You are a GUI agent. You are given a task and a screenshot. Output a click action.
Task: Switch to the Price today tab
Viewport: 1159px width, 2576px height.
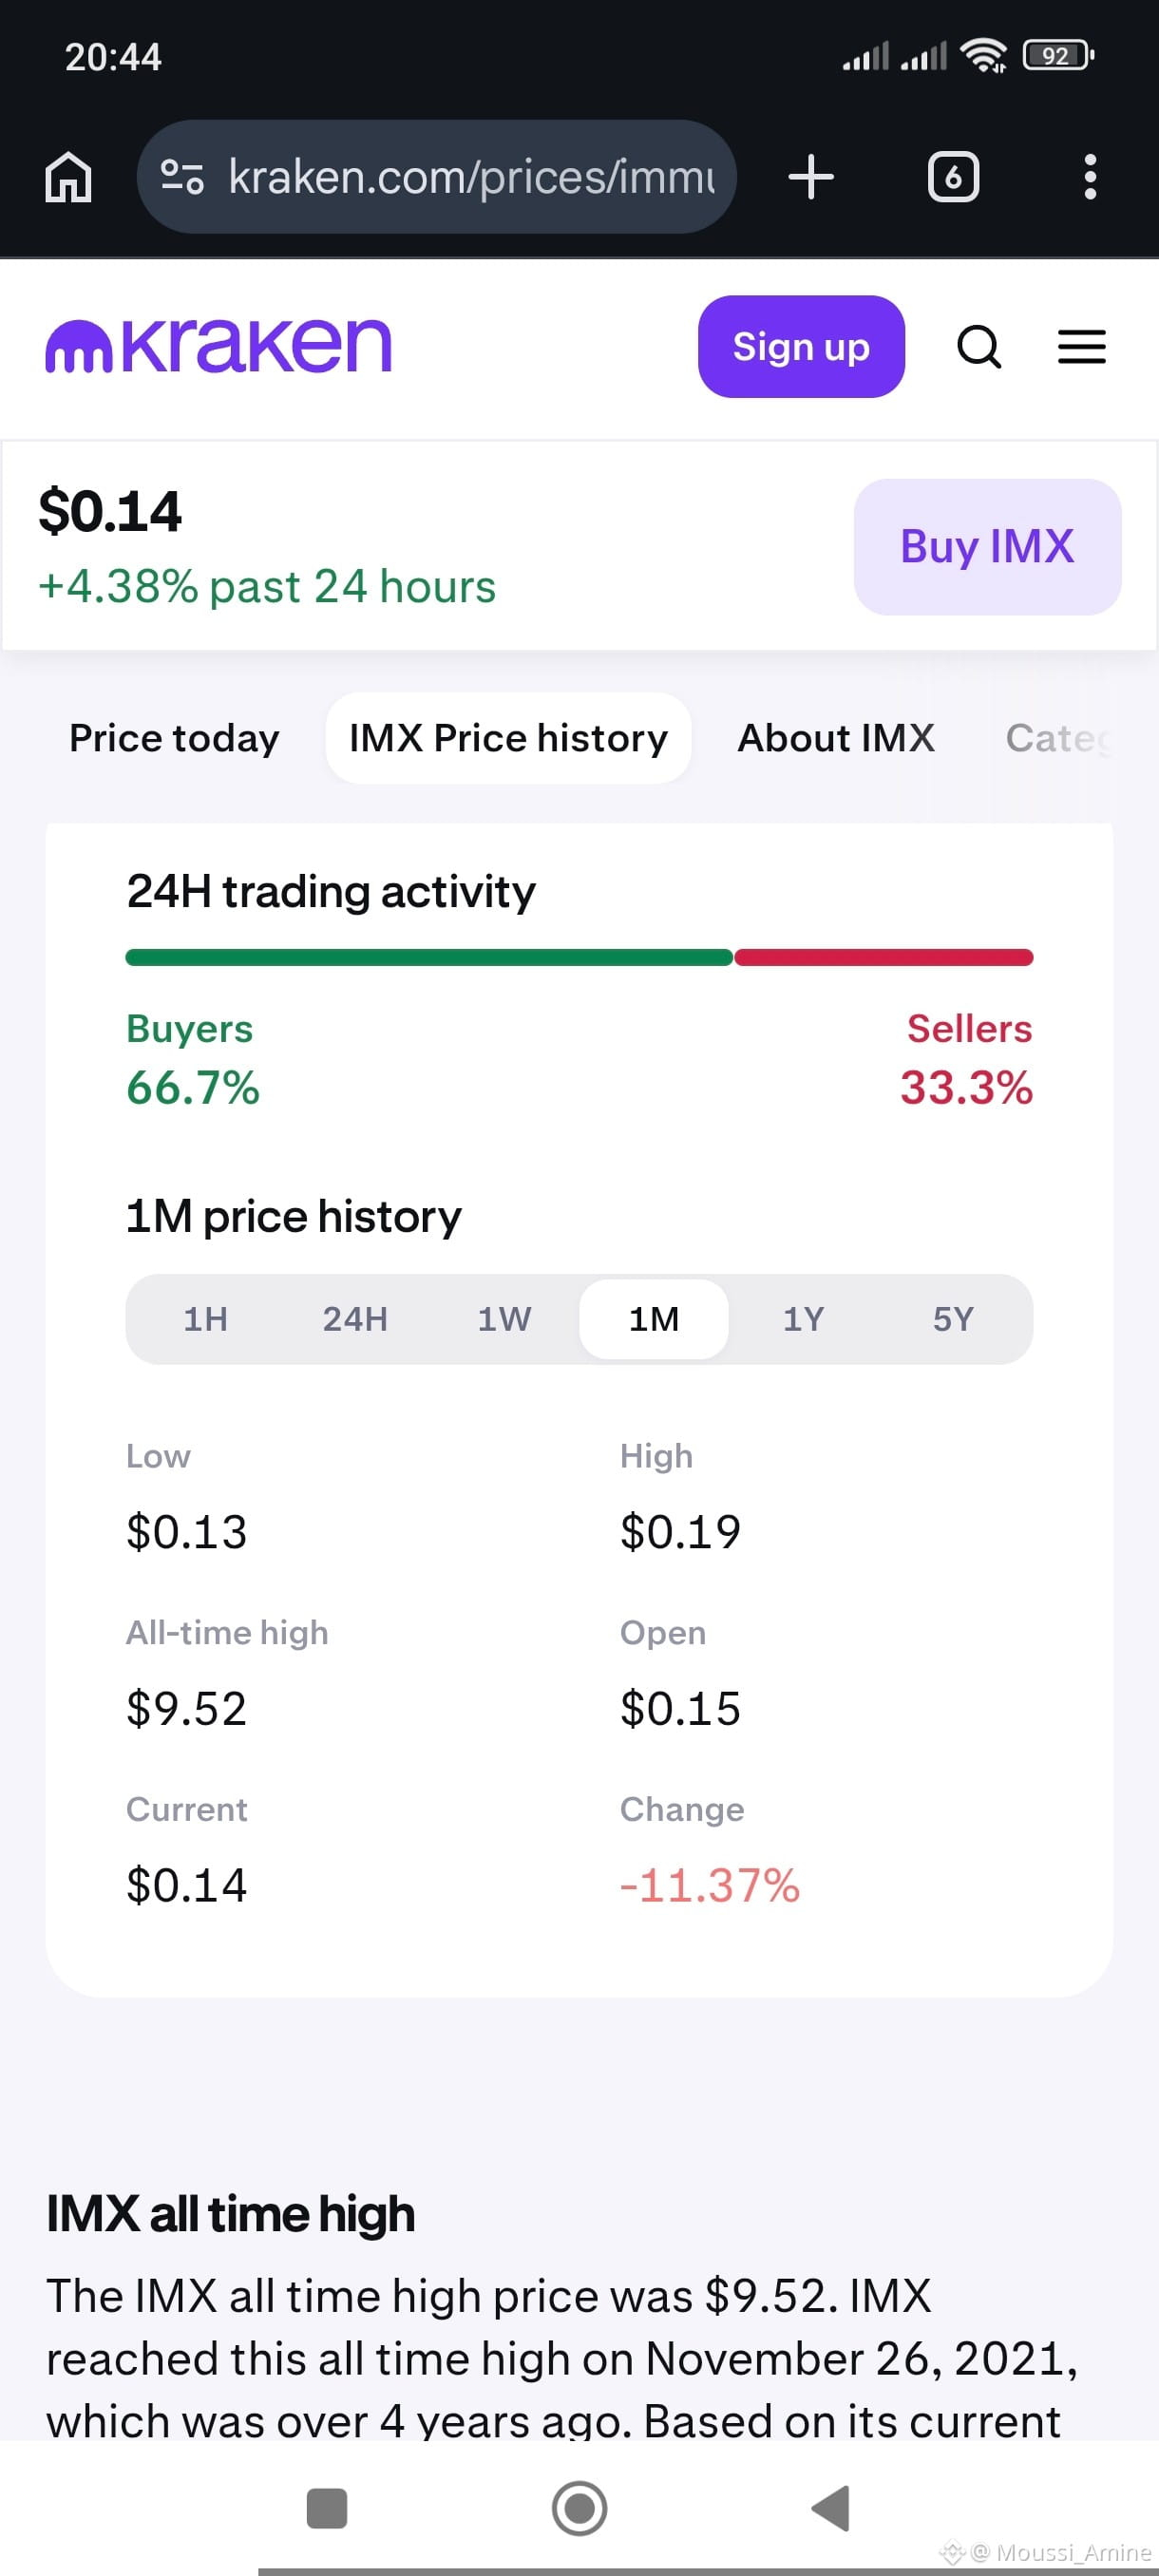click(174, 738)
